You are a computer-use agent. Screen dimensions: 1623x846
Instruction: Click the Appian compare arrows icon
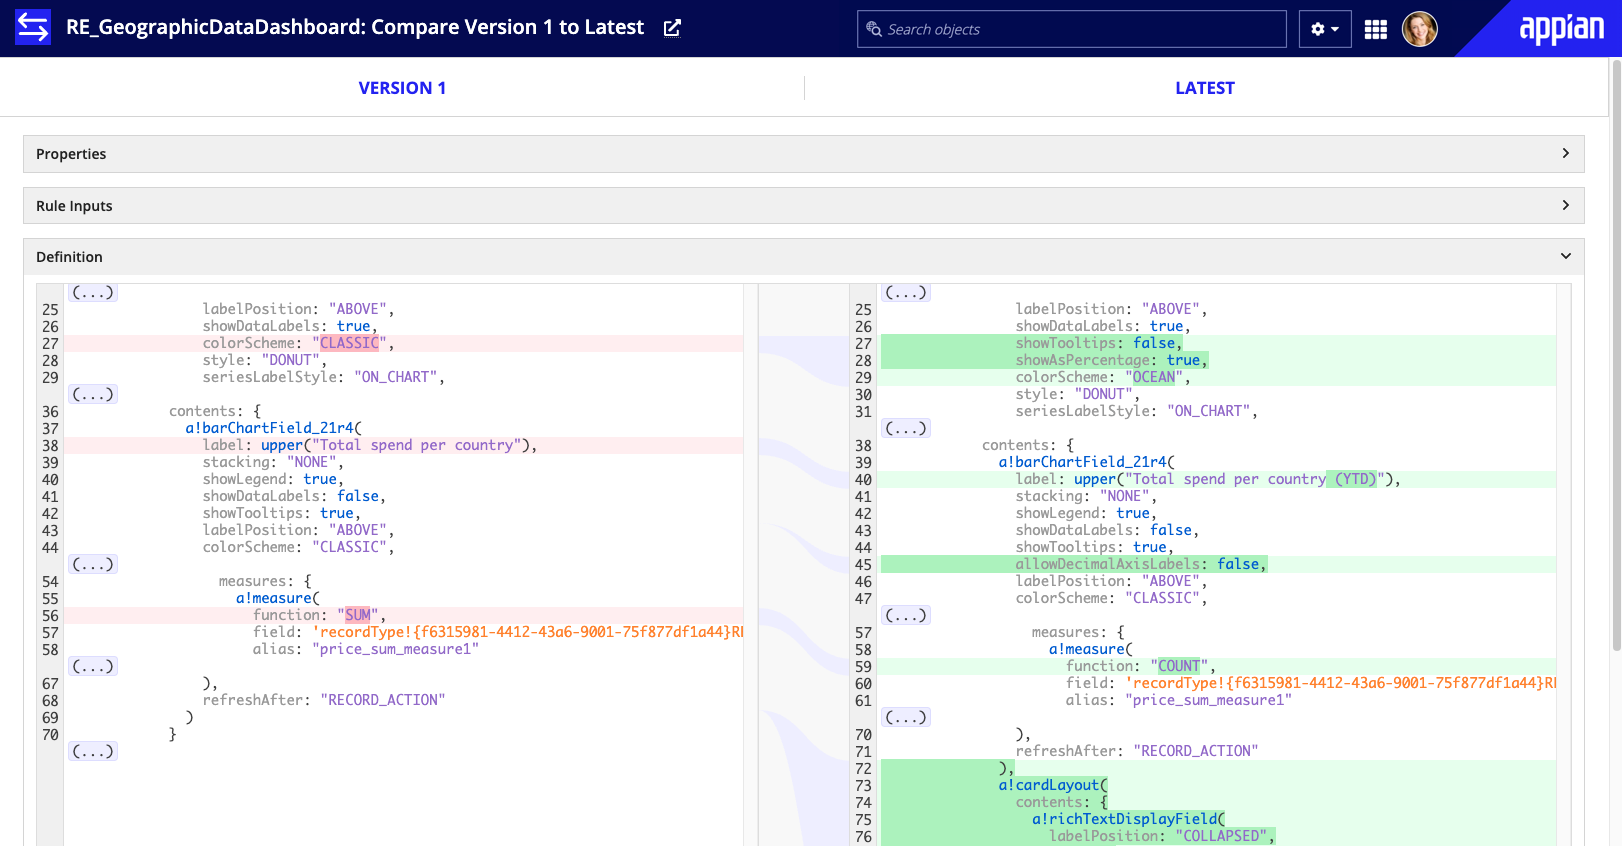[x=33, y=28]
